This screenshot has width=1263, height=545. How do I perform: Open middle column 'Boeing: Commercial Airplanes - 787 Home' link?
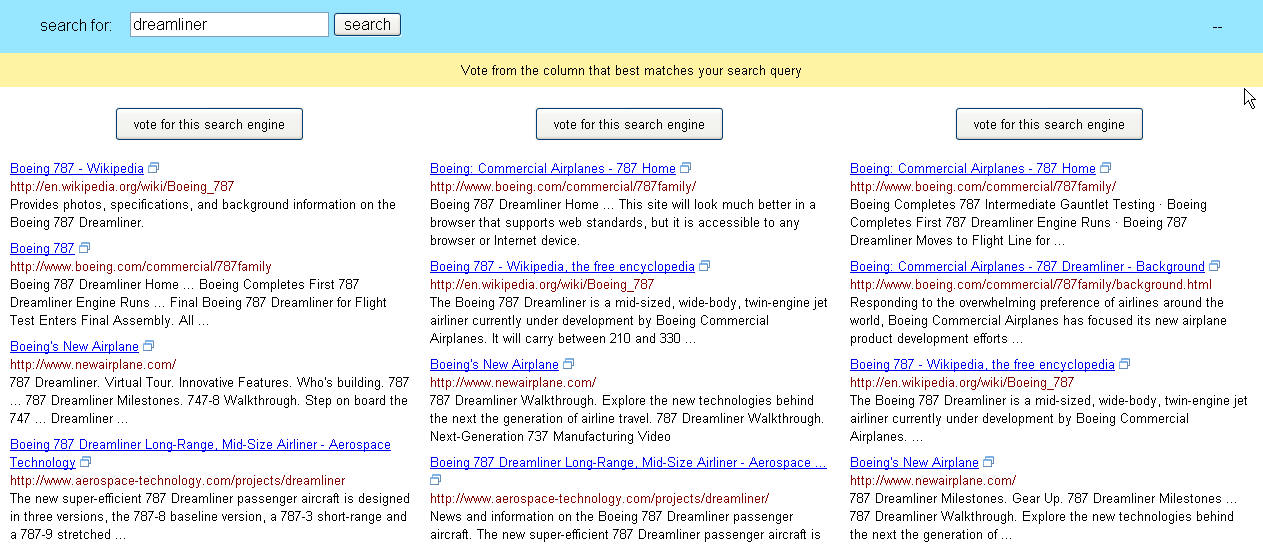tap(553, 168)
